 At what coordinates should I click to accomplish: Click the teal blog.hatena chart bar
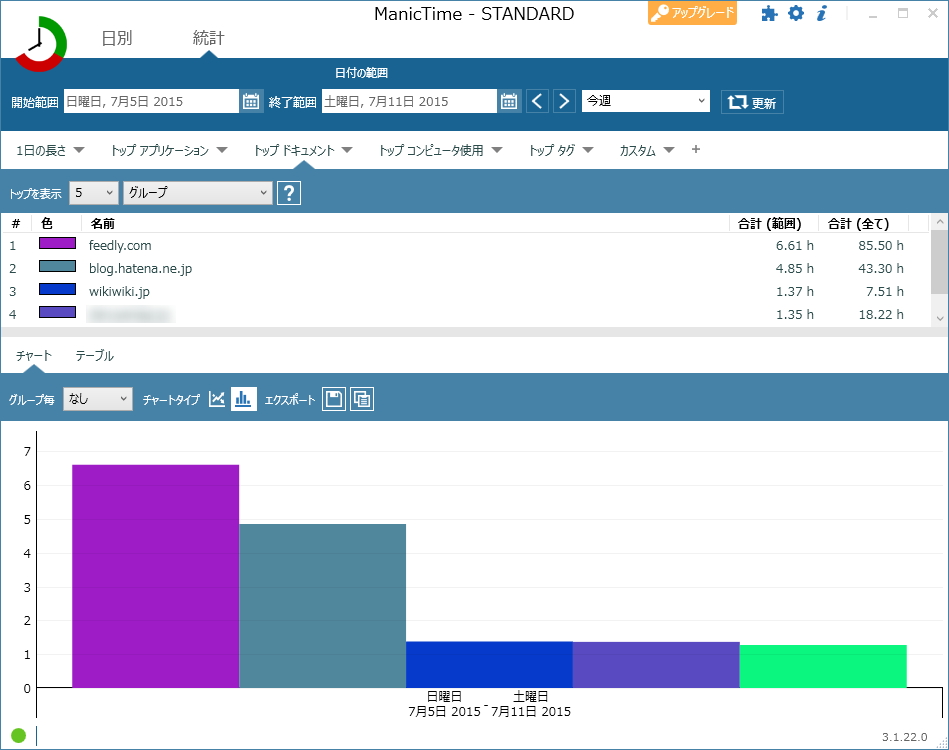323,606
